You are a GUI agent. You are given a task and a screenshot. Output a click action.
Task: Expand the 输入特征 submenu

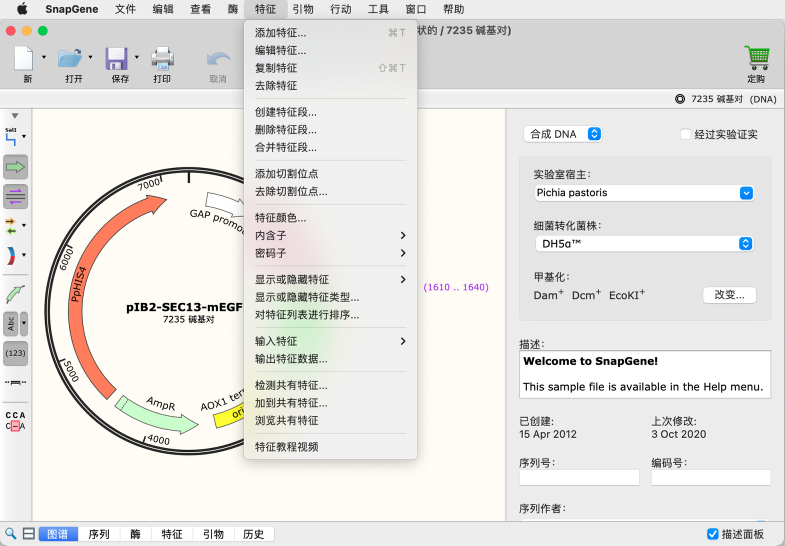point(330,341)
